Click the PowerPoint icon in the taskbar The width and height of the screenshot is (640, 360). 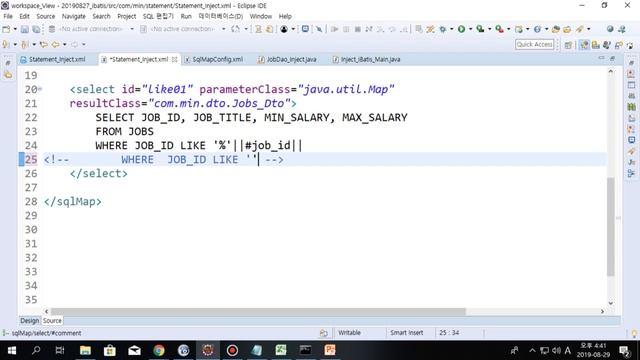330,350
